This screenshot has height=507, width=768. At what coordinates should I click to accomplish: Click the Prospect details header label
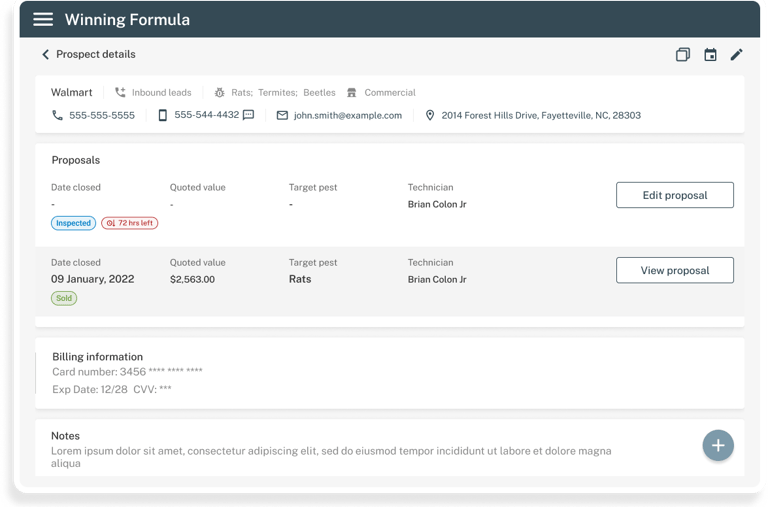tap(96, 55)
